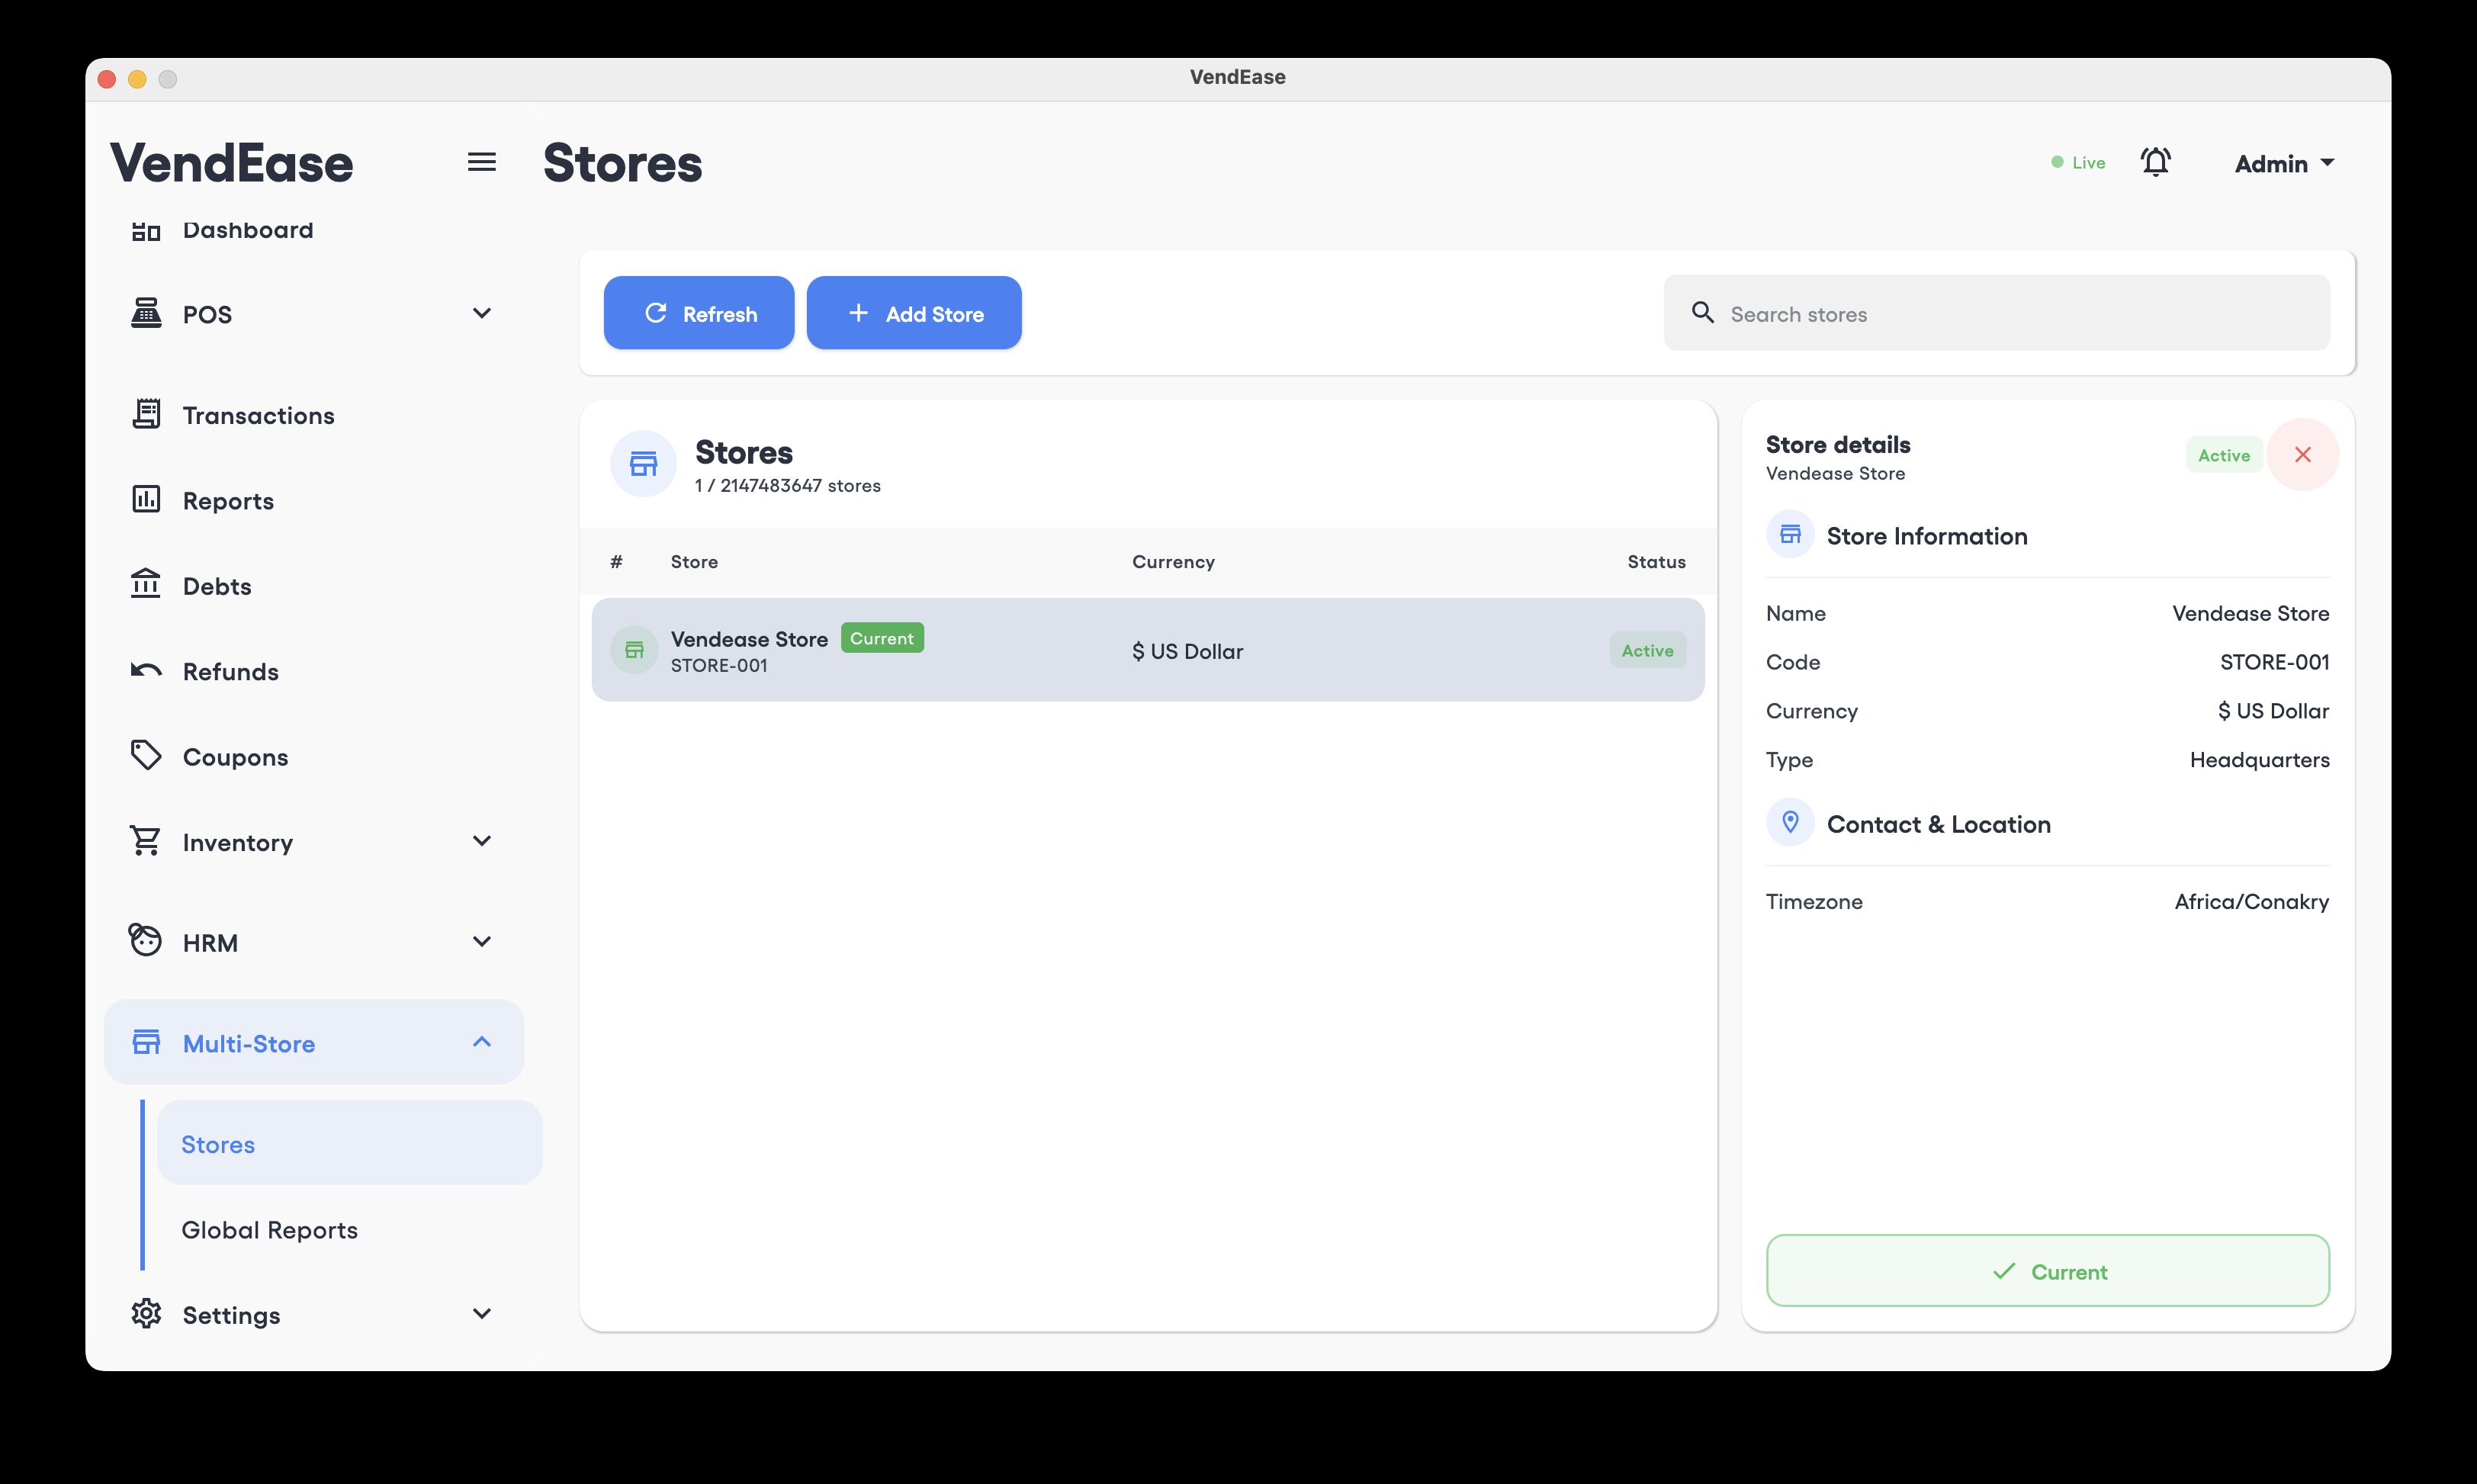2477x1484 pixels.
Task: Expand the HRM menu chevron
Action: tap(481, 942)
